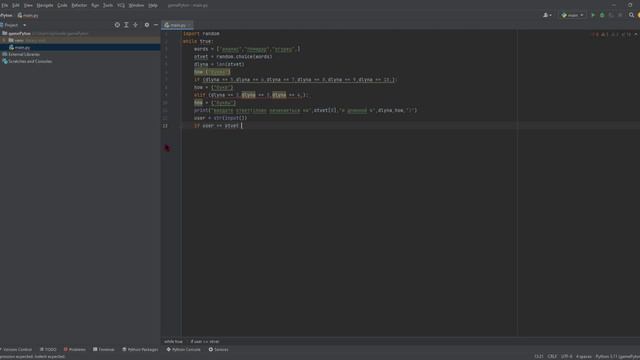Click the 'import random' code line
The width and height of the screenshot is (640, 360).
click(x=201, y=33)
